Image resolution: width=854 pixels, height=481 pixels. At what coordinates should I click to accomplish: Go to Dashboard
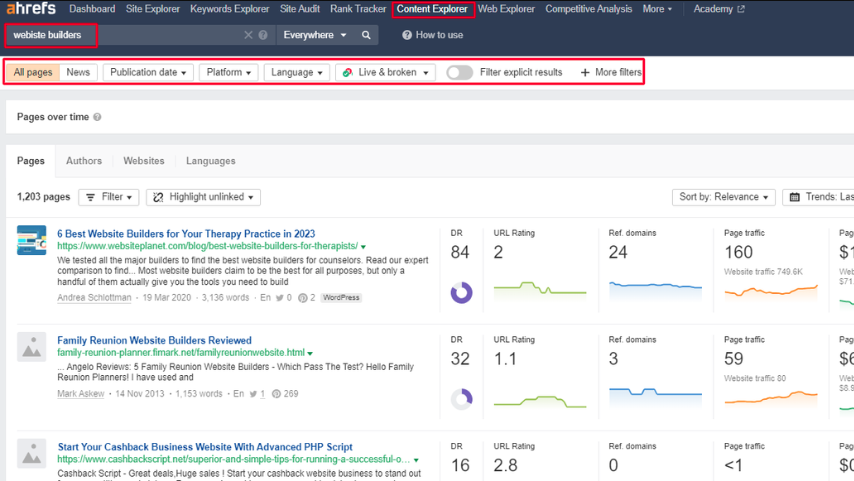(92, 9)
